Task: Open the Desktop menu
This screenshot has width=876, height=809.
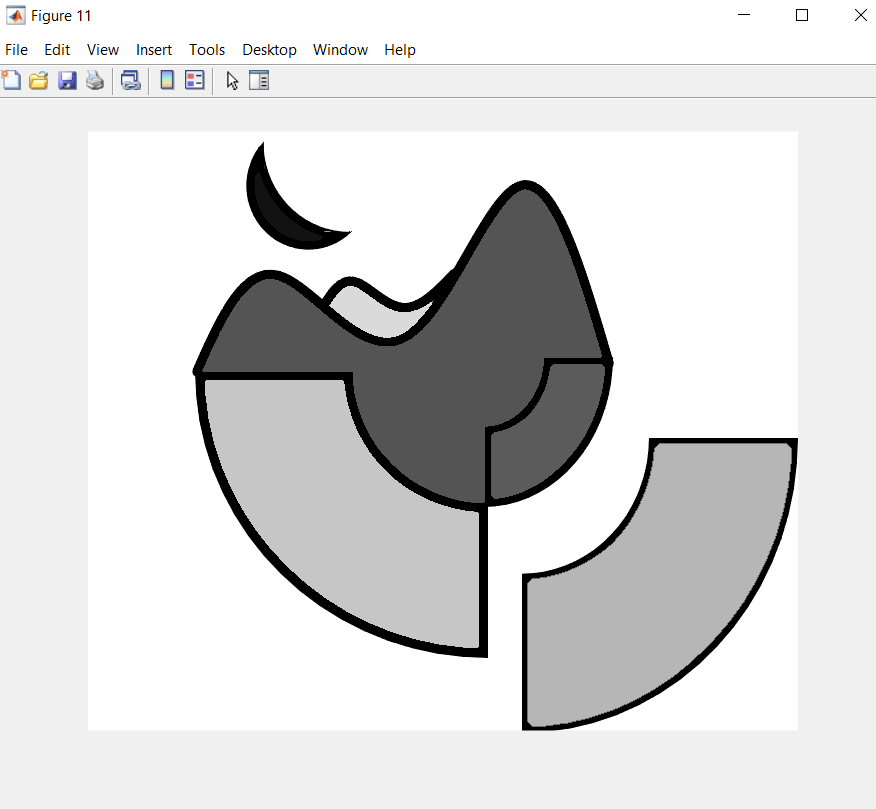Action: (x=269, y=49)
